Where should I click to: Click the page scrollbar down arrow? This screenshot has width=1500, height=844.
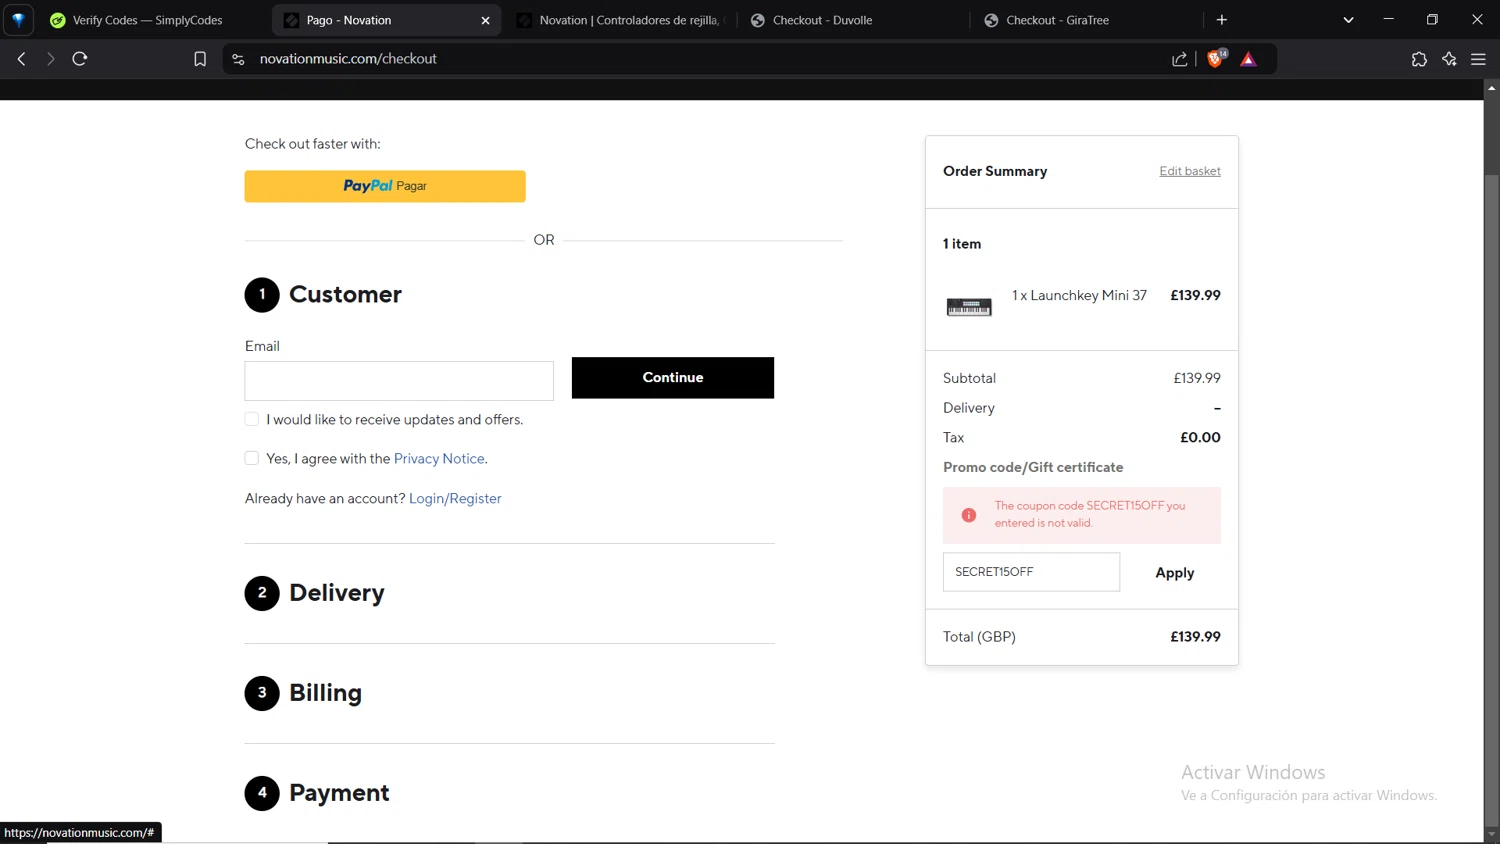pyautogui.click(x=1491, y=834)
